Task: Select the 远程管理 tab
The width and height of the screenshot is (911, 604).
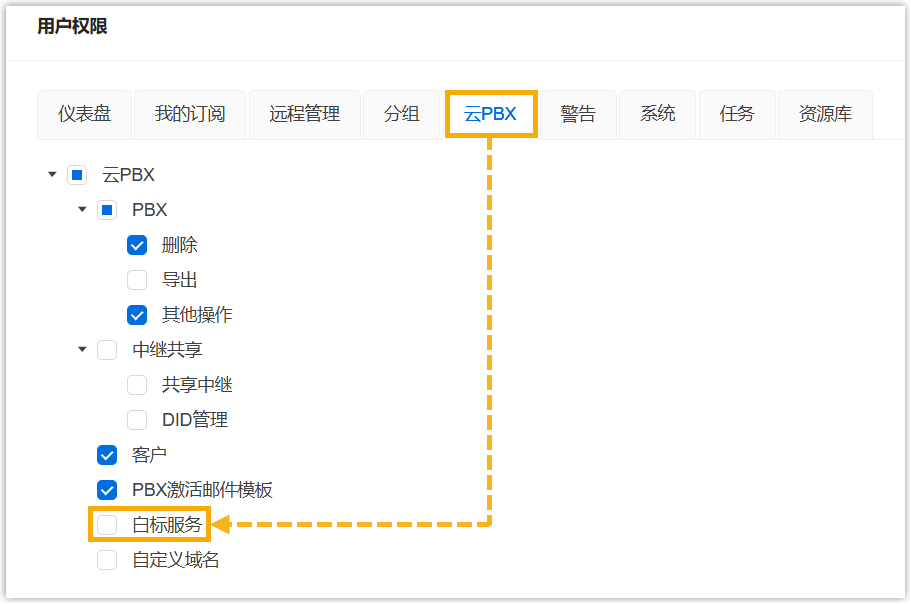Action: point(304,114)
